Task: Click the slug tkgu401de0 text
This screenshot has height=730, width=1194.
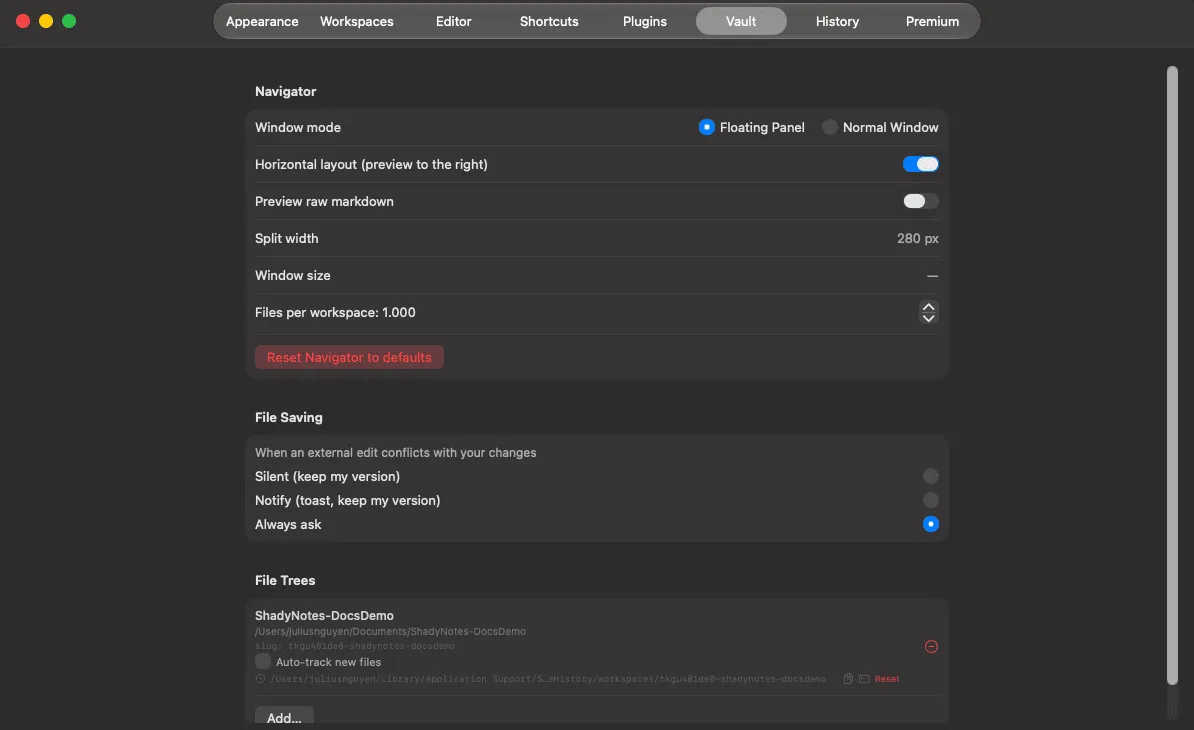Action: tap(355, 646)
